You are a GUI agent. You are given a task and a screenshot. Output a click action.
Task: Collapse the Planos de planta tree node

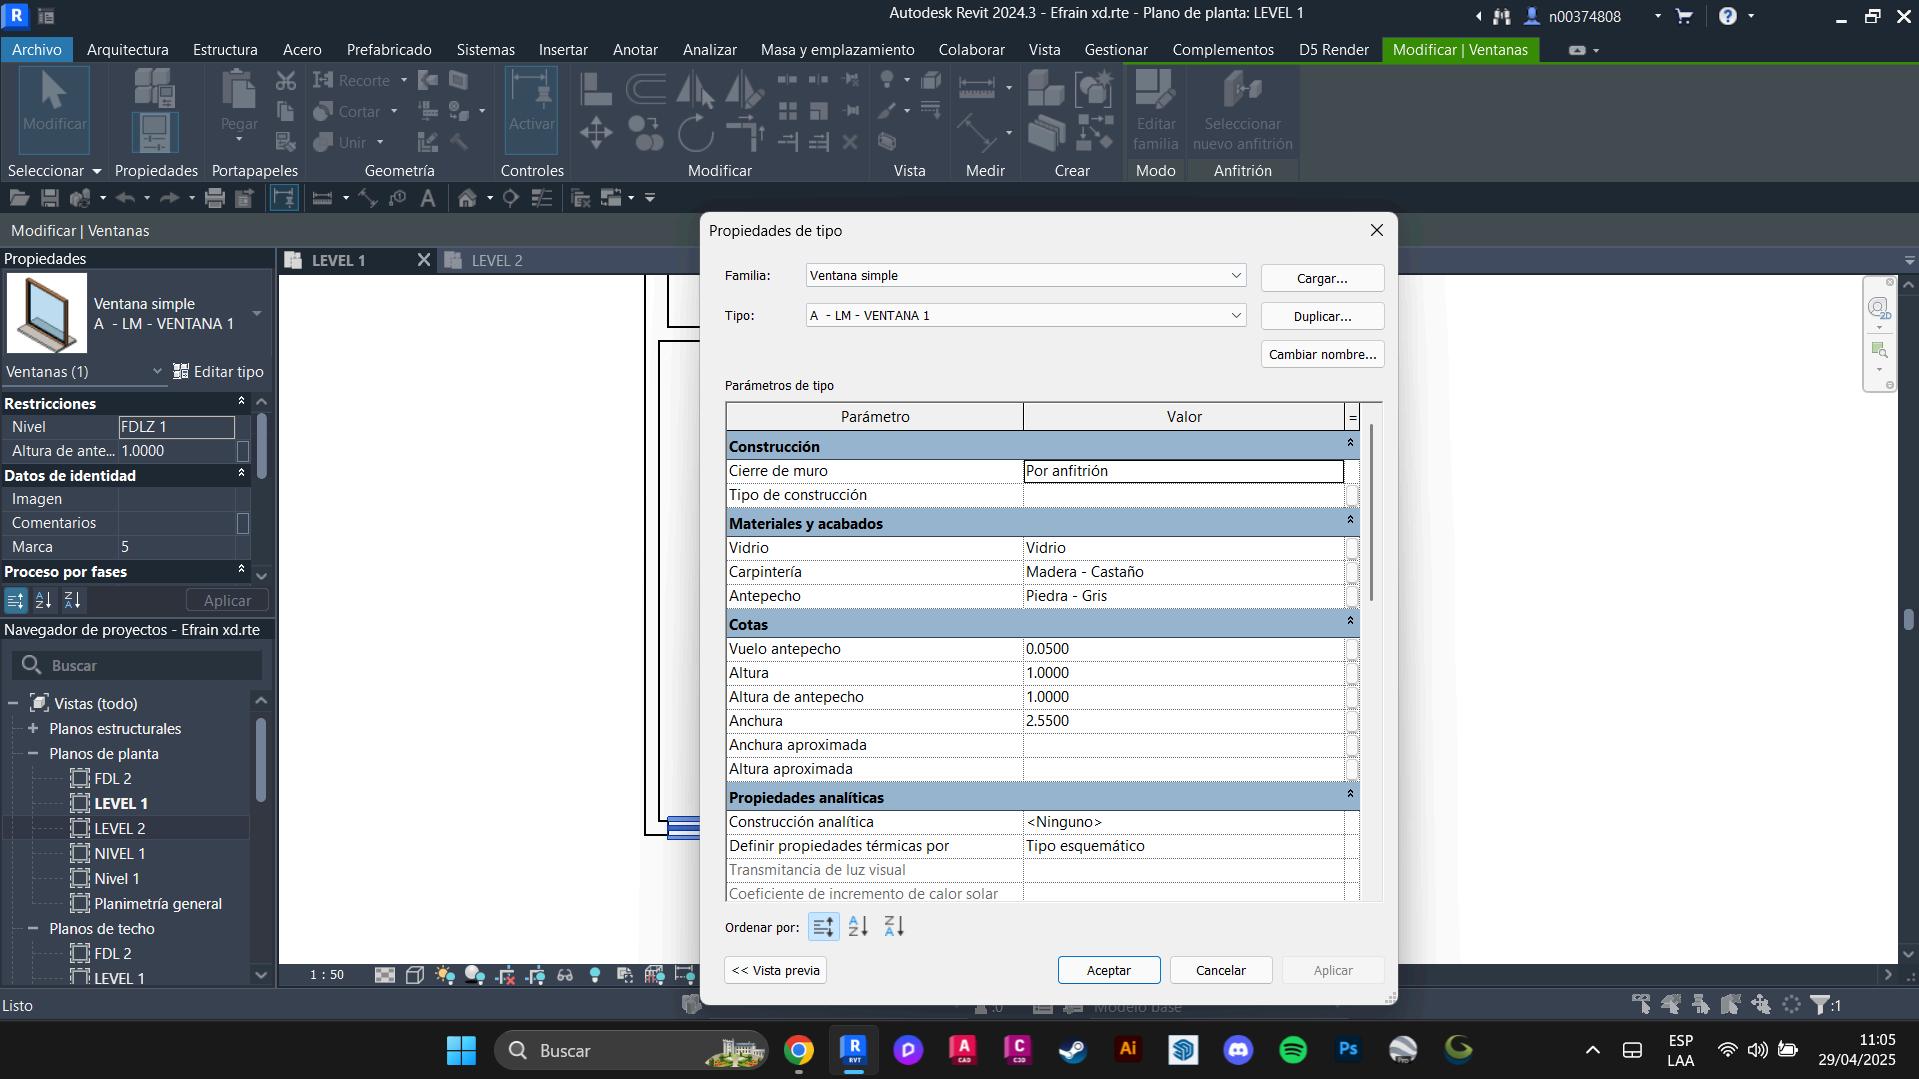click(33, 754)
